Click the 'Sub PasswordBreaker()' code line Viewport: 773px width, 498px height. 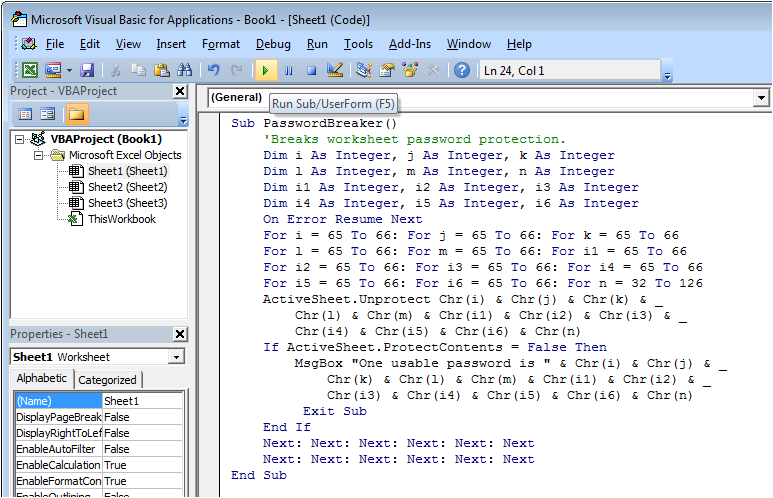314,123
